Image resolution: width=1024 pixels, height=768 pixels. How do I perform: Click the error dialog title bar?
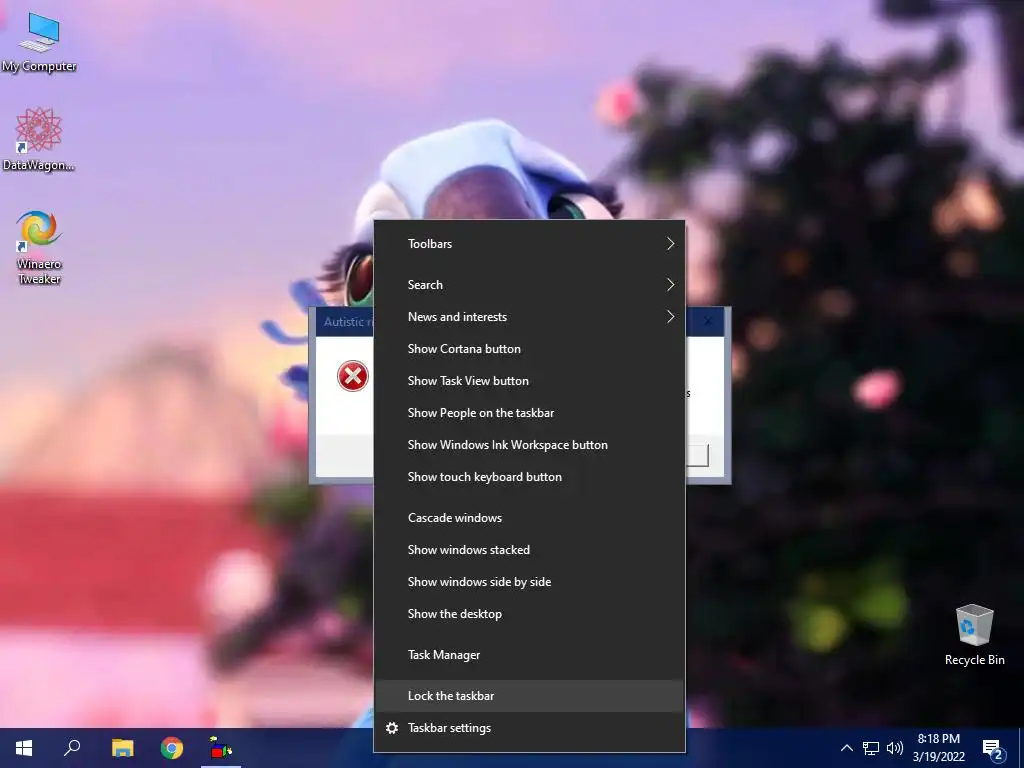click(345, 321)
